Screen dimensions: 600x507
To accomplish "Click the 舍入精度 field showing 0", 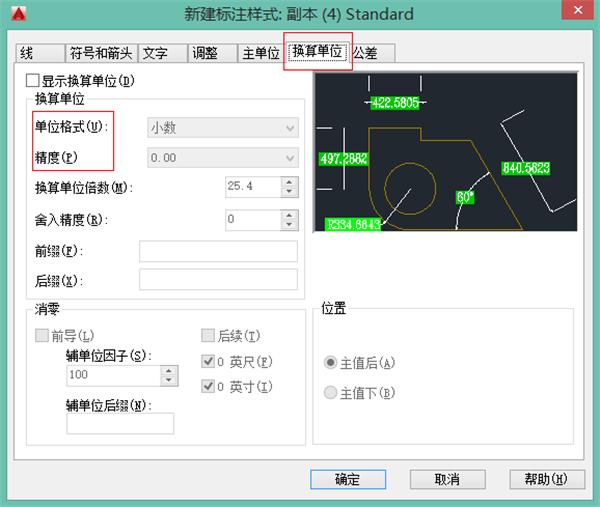I will click(x=253, y=220).
